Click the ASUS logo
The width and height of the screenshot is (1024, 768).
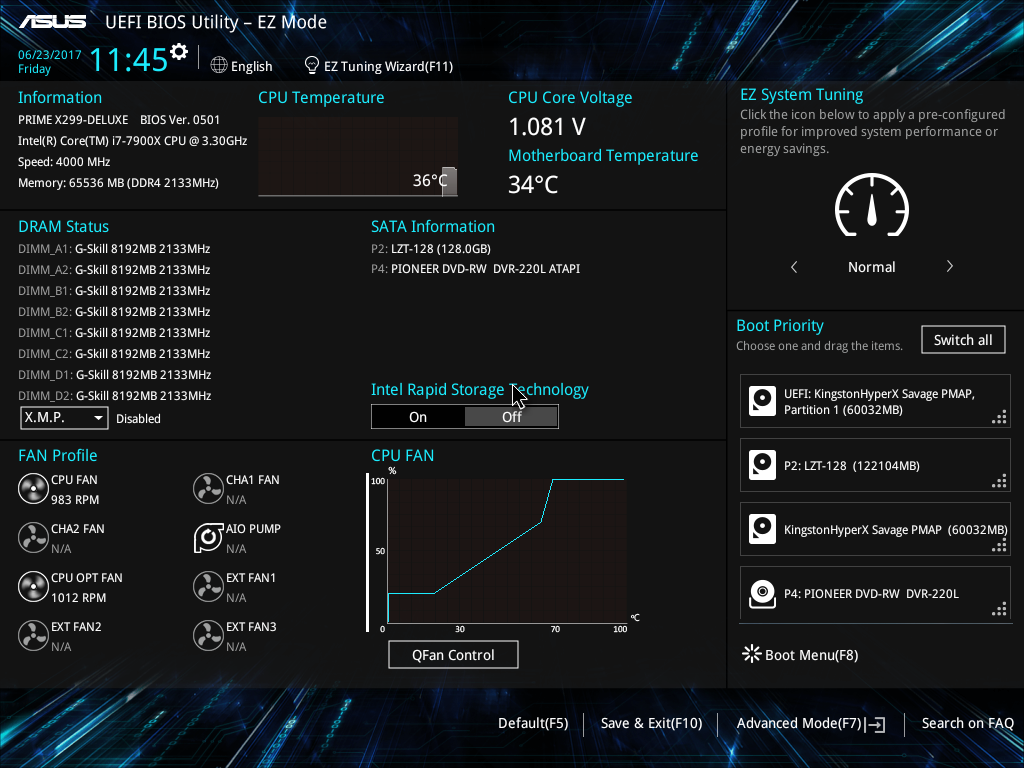click(52, 22)
